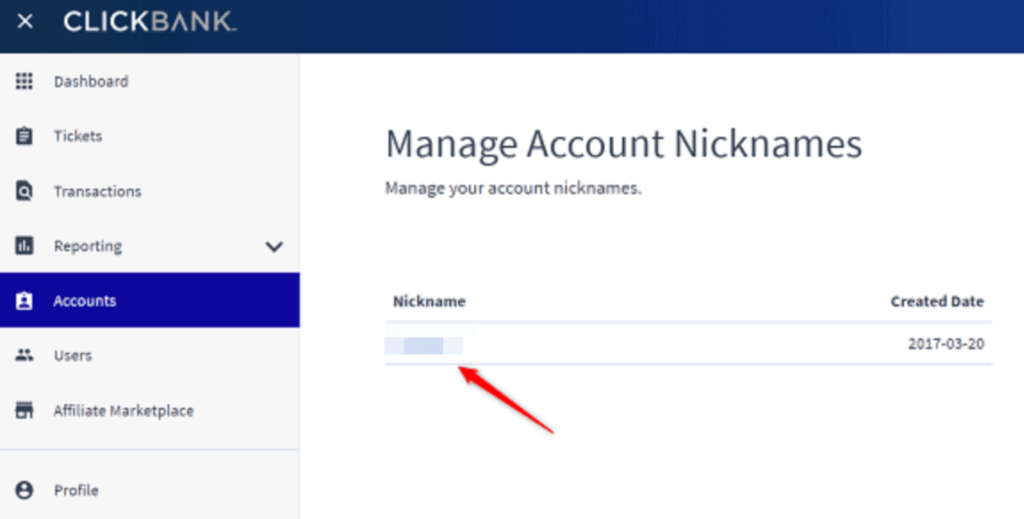Click the Nickname column header
This screenshot has width=1024, height=519.
tap(429, 301)
